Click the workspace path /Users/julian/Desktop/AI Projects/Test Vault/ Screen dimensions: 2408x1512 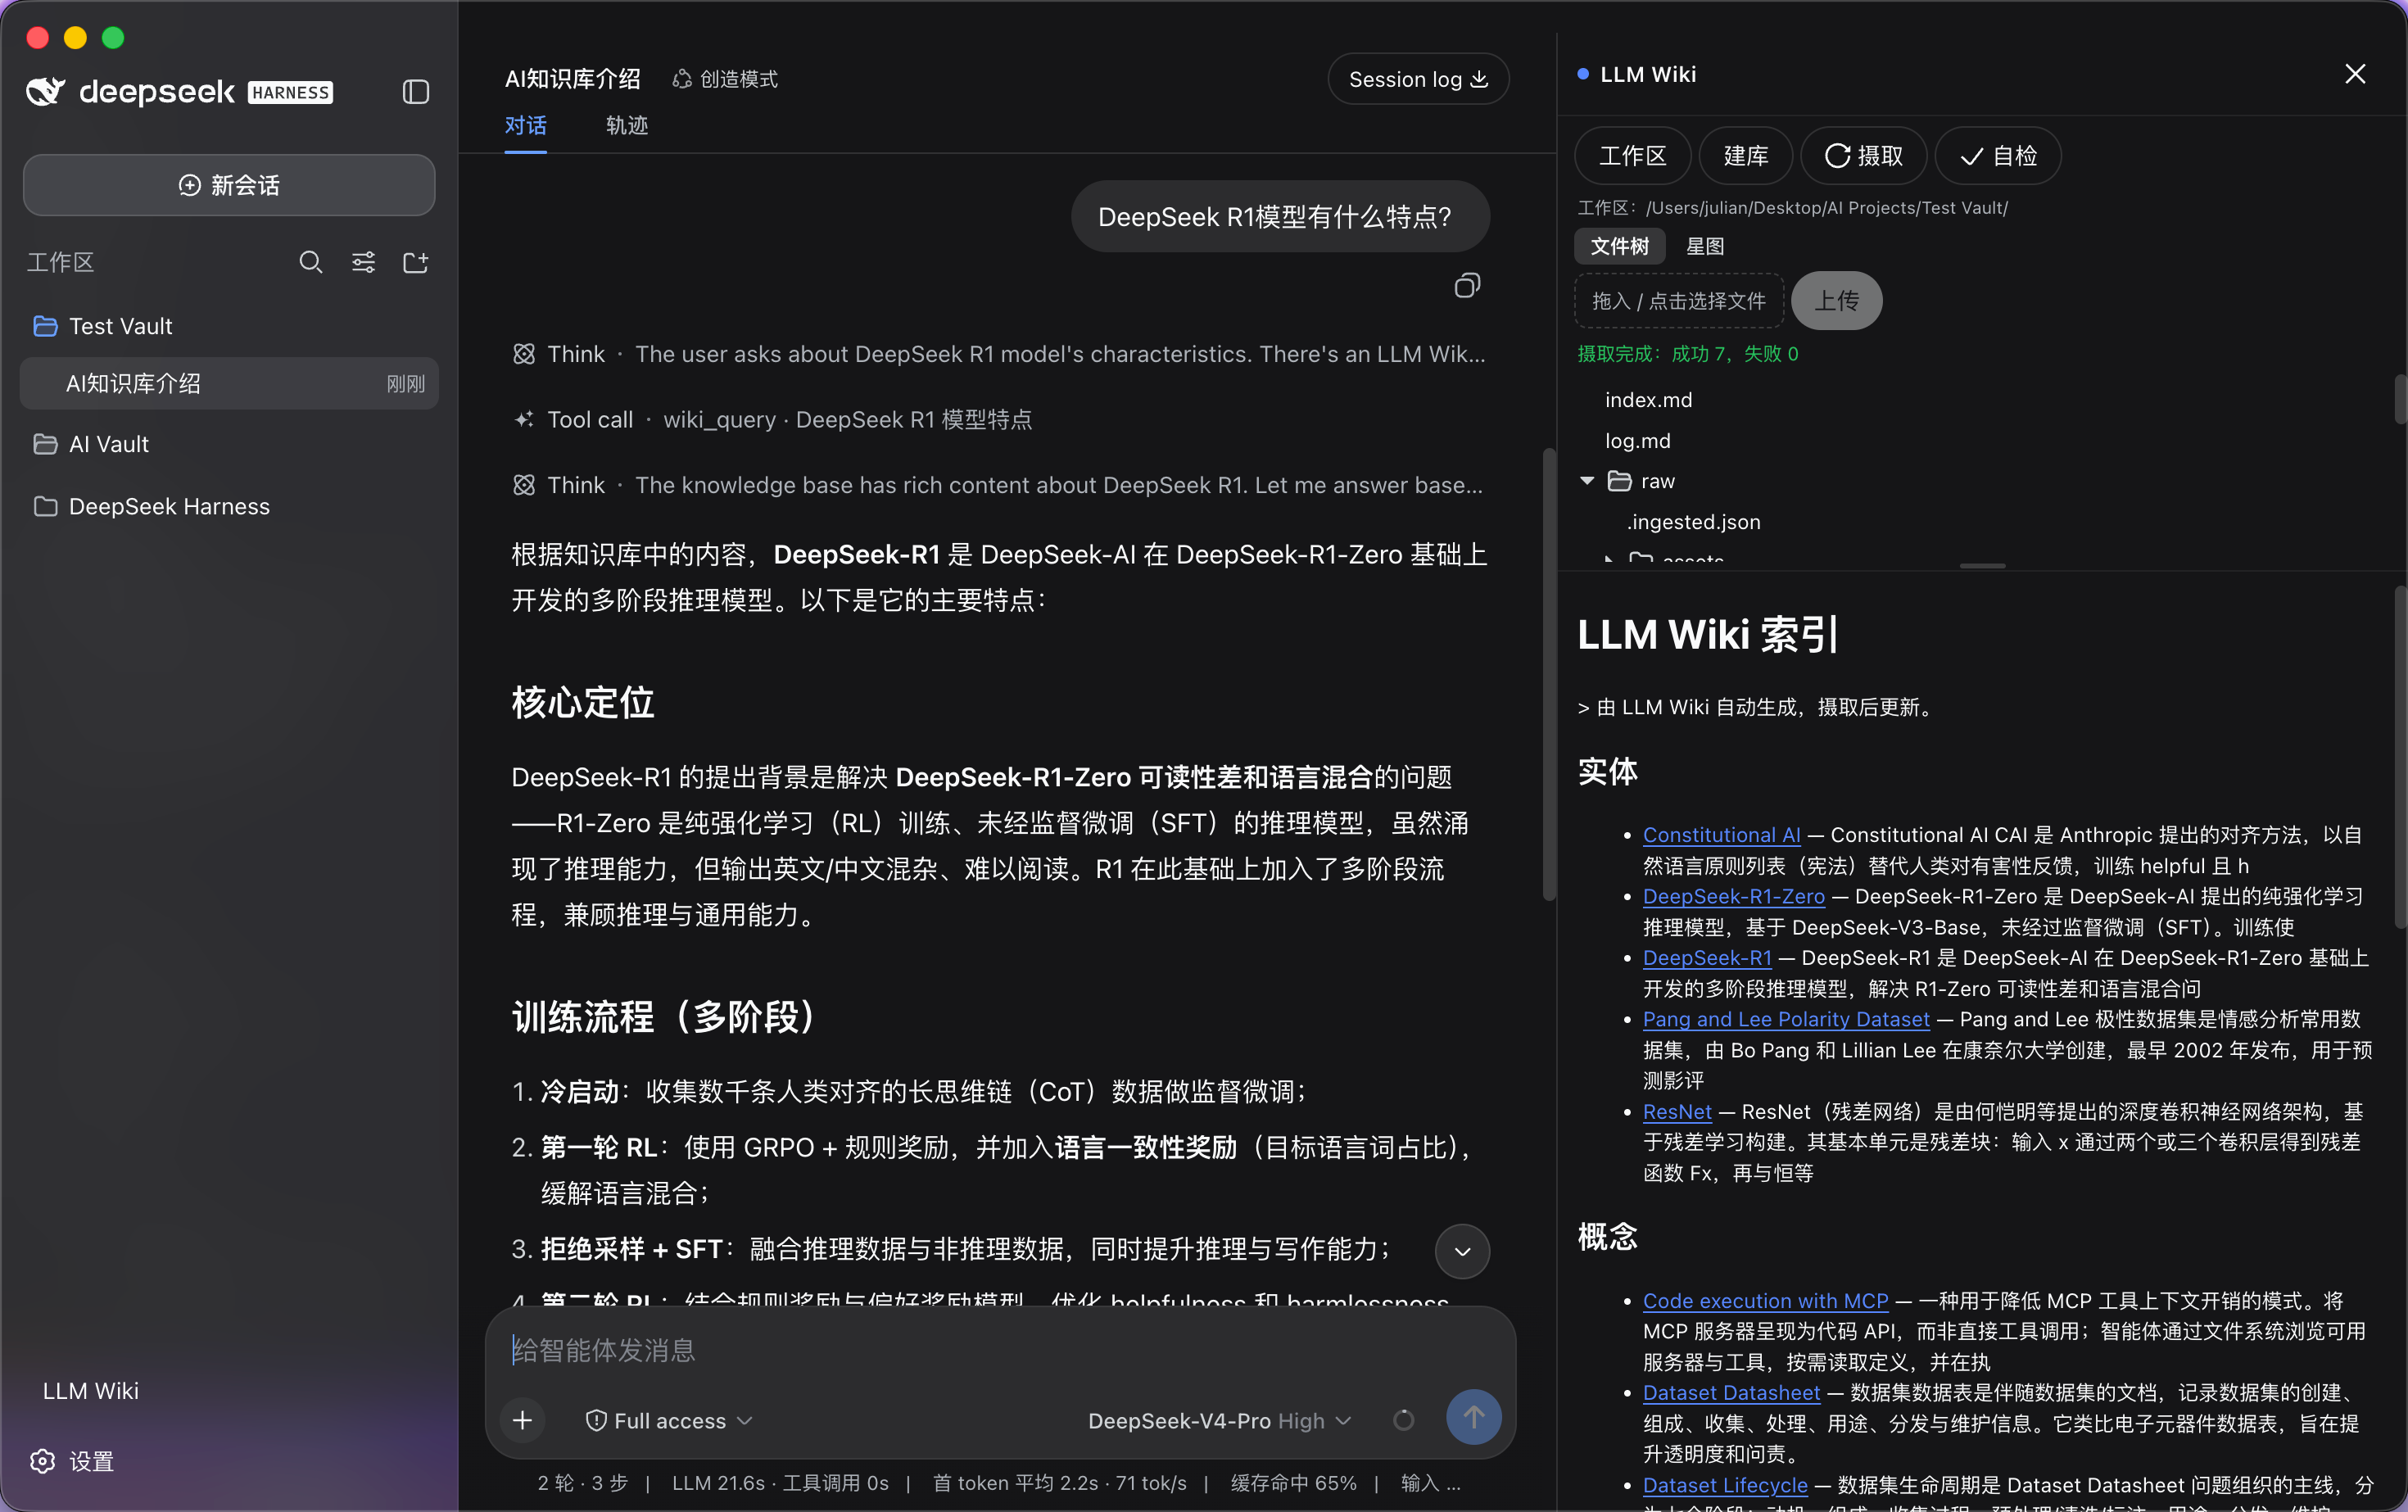(x=1826, y=208)
